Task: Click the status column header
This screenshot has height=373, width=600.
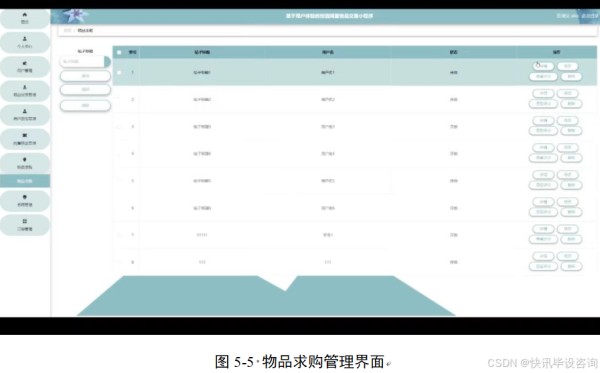Action: tap(453, 52)
